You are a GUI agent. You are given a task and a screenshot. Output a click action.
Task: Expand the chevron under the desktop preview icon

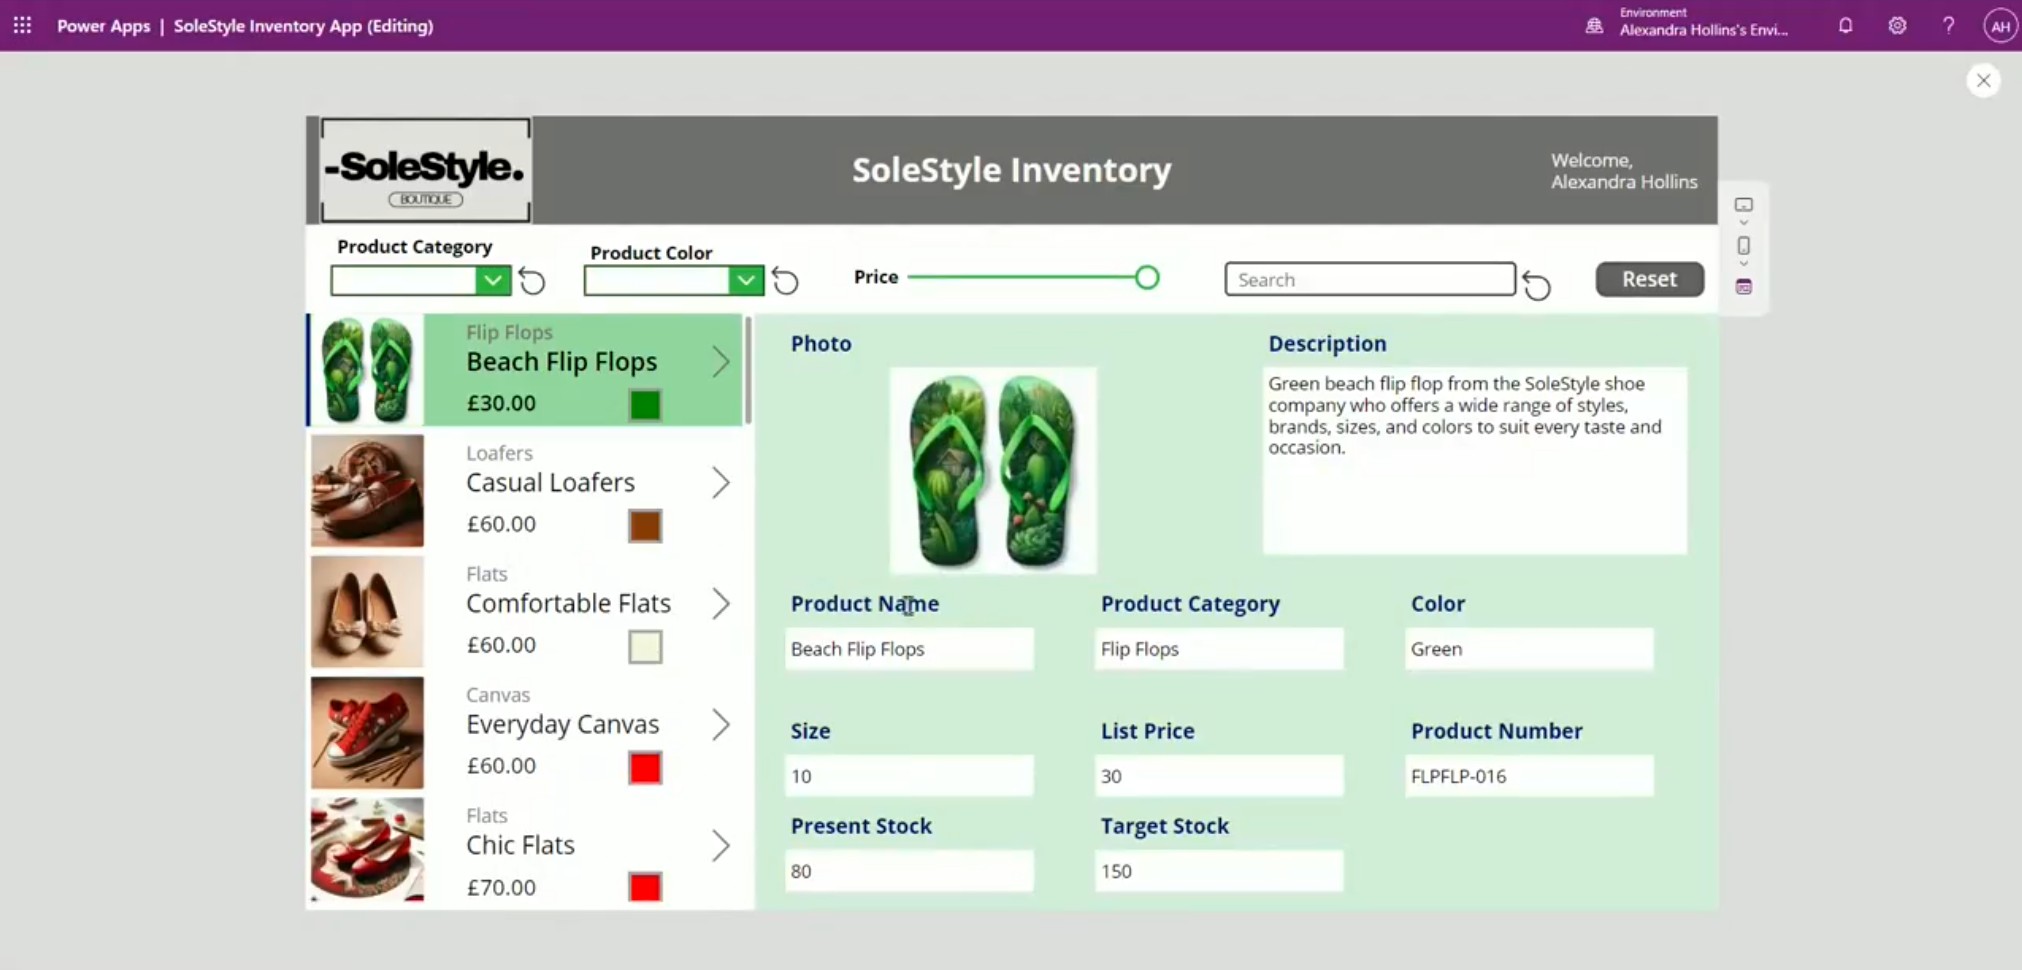[x=1744, y=222]
